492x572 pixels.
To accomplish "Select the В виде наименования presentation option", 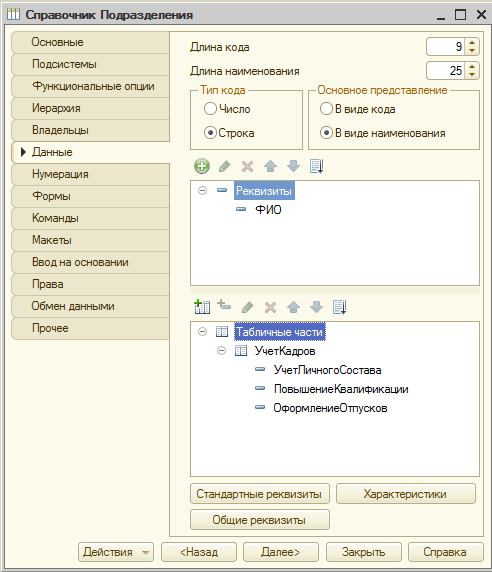I will [x=326, y=133].
